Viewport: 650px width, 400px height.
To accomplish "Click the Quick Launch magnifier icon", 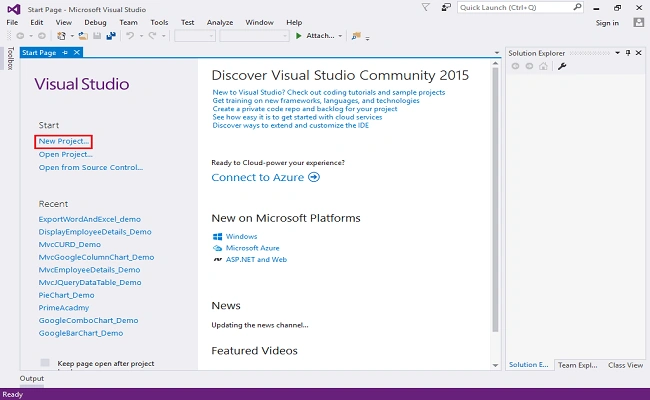I will pos(577,7).
